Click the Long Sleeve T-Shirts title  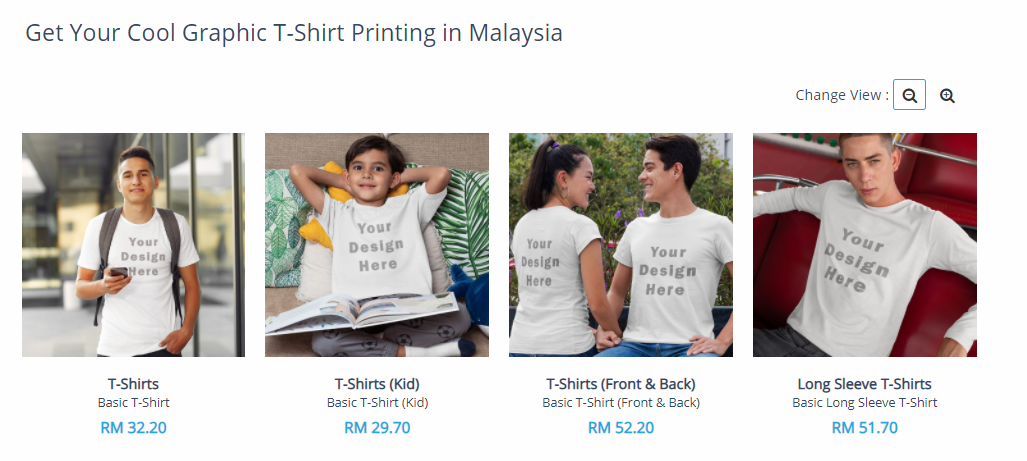(x=865, y=384)
